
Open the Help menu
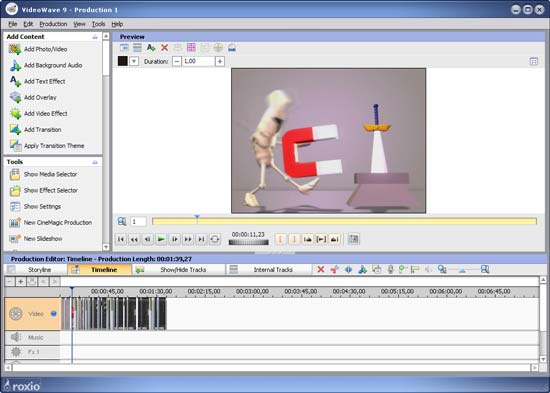click(x=117, y=24)
